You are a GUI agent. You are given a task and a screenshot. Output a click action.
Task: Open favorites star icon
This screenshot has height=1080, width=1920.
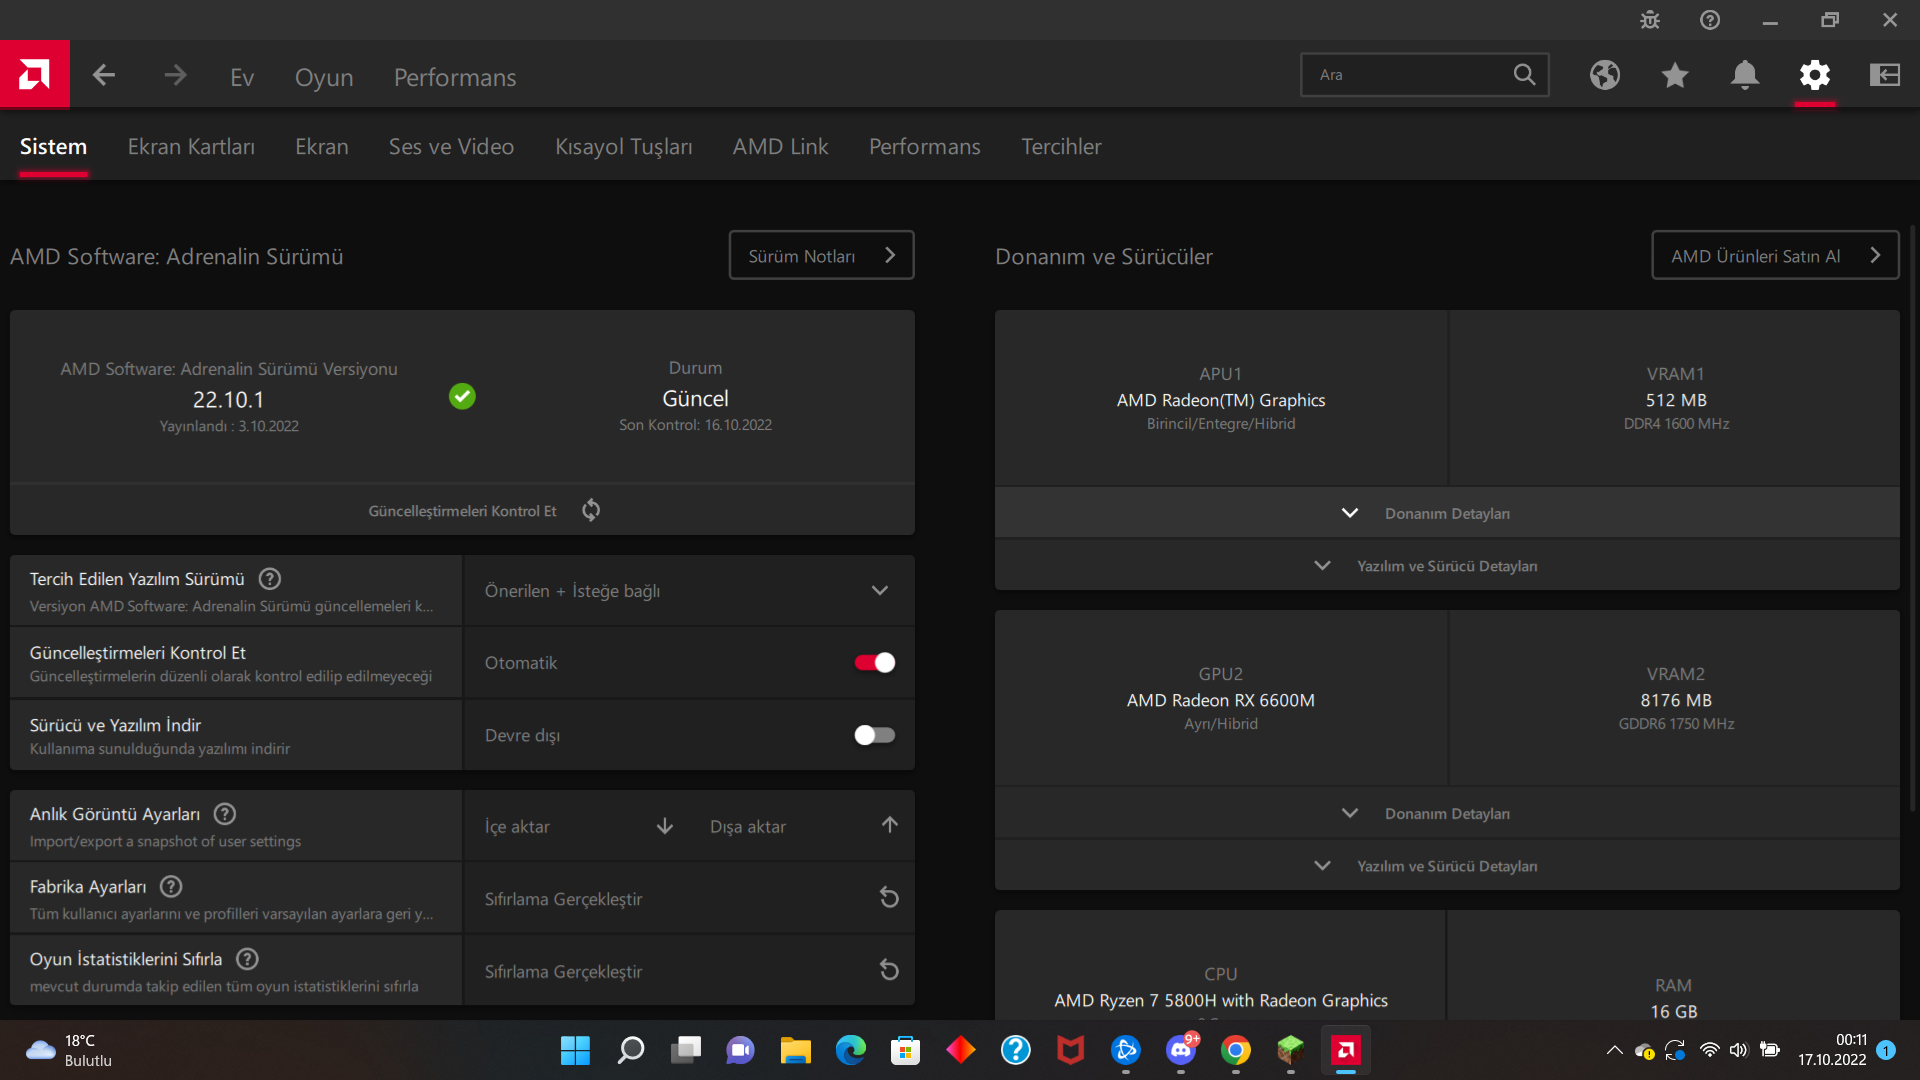[x=1675, y=75]
